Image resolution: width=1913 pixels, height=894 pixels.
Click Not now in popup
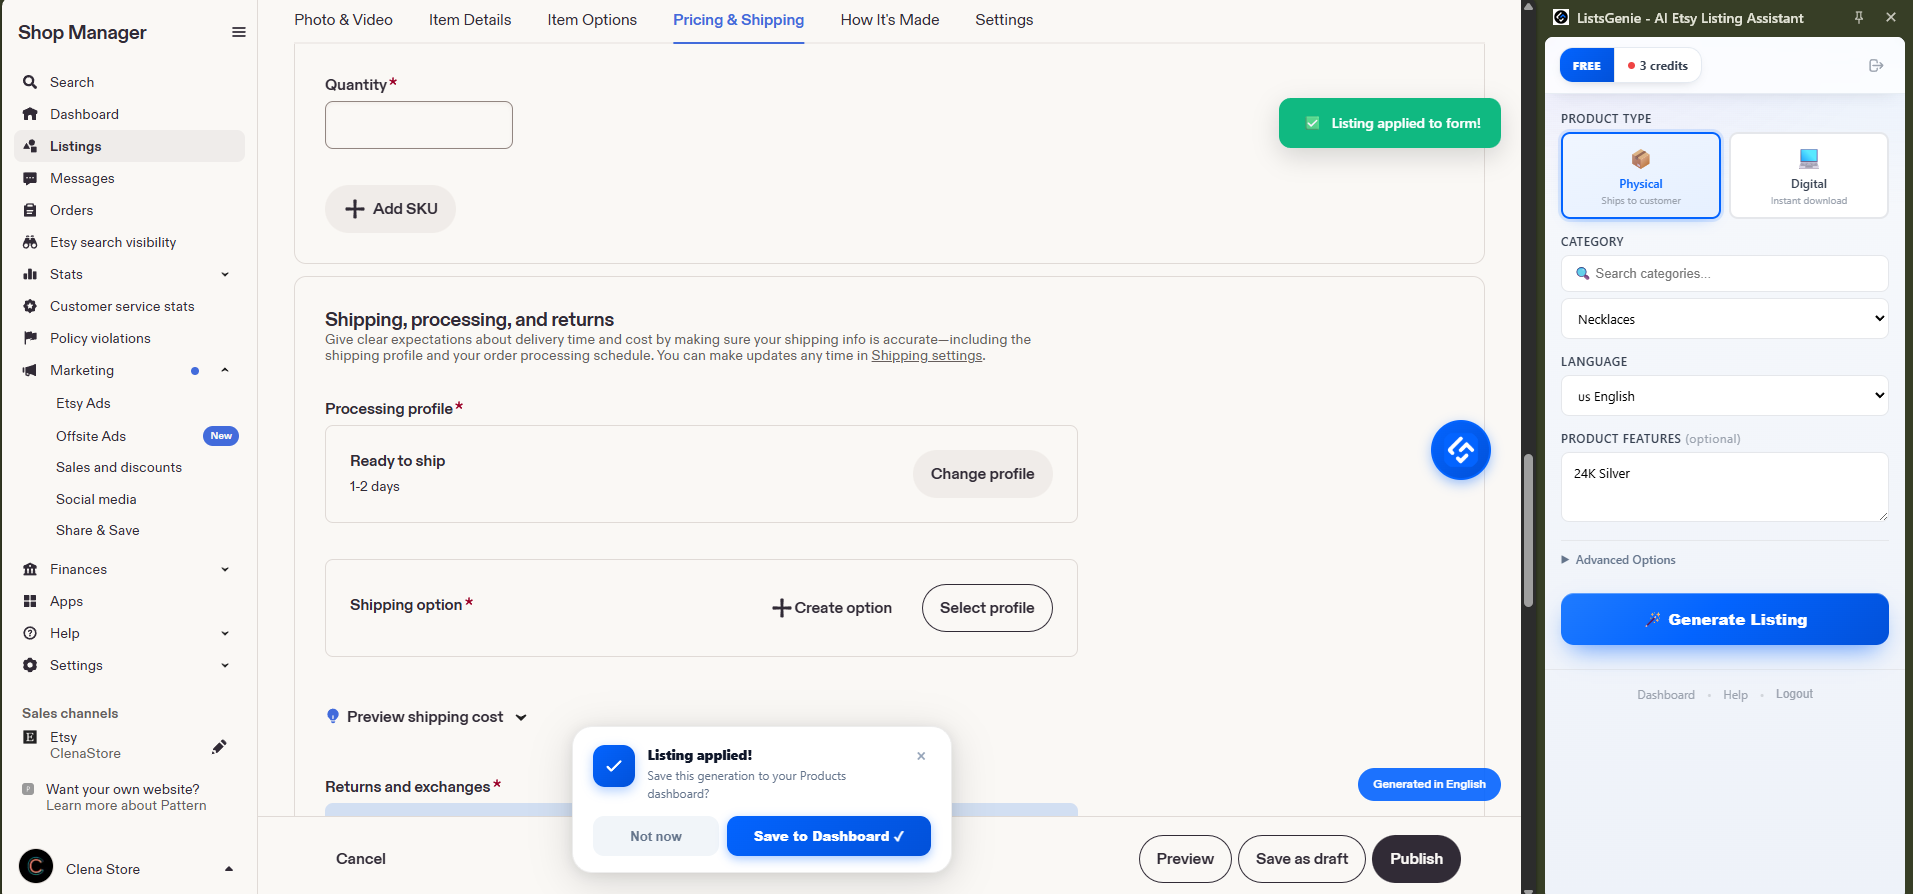pyautogui.click(x=656, y=836)
